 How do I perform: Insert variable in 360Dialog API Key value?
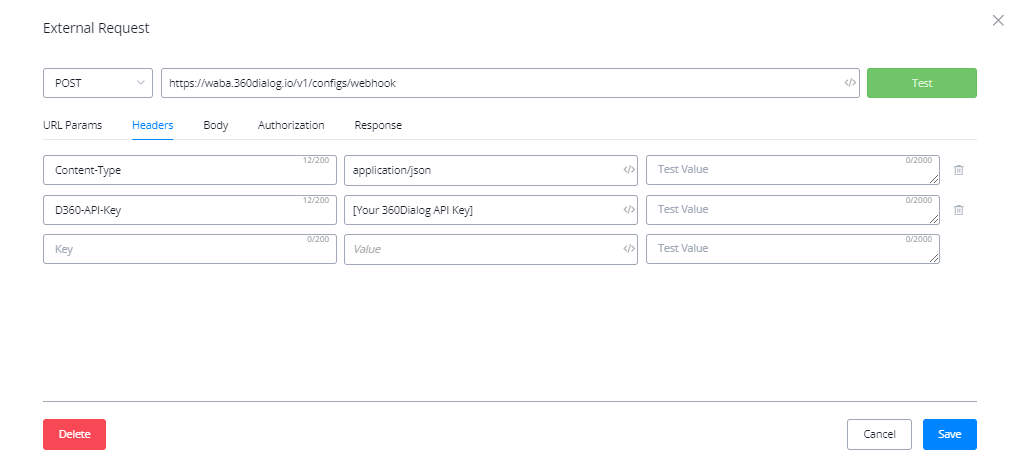click(x=629, y=210)
